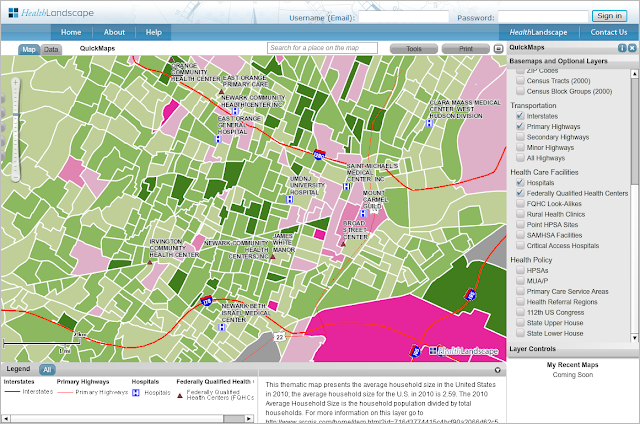Screen dimensions: 640x424
Task: Enable the HPSAs layer
Action: pyautogui.click(x=520, y=270)
